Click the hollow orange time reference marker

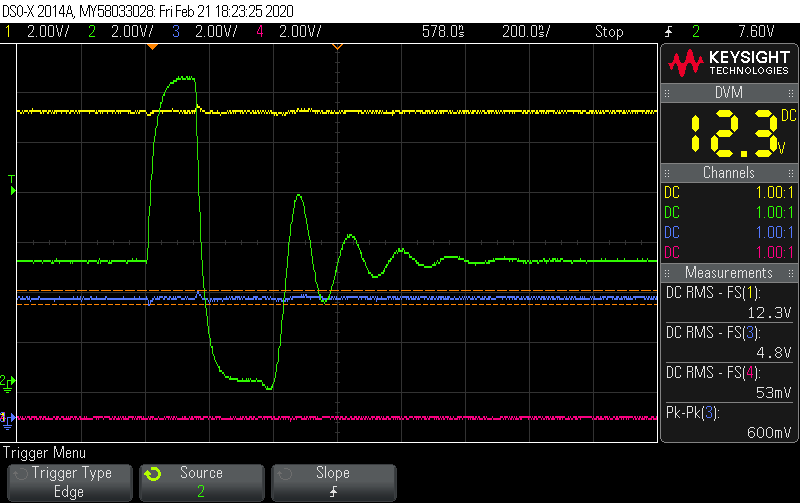pyautogui.click(x=337, y=47)
